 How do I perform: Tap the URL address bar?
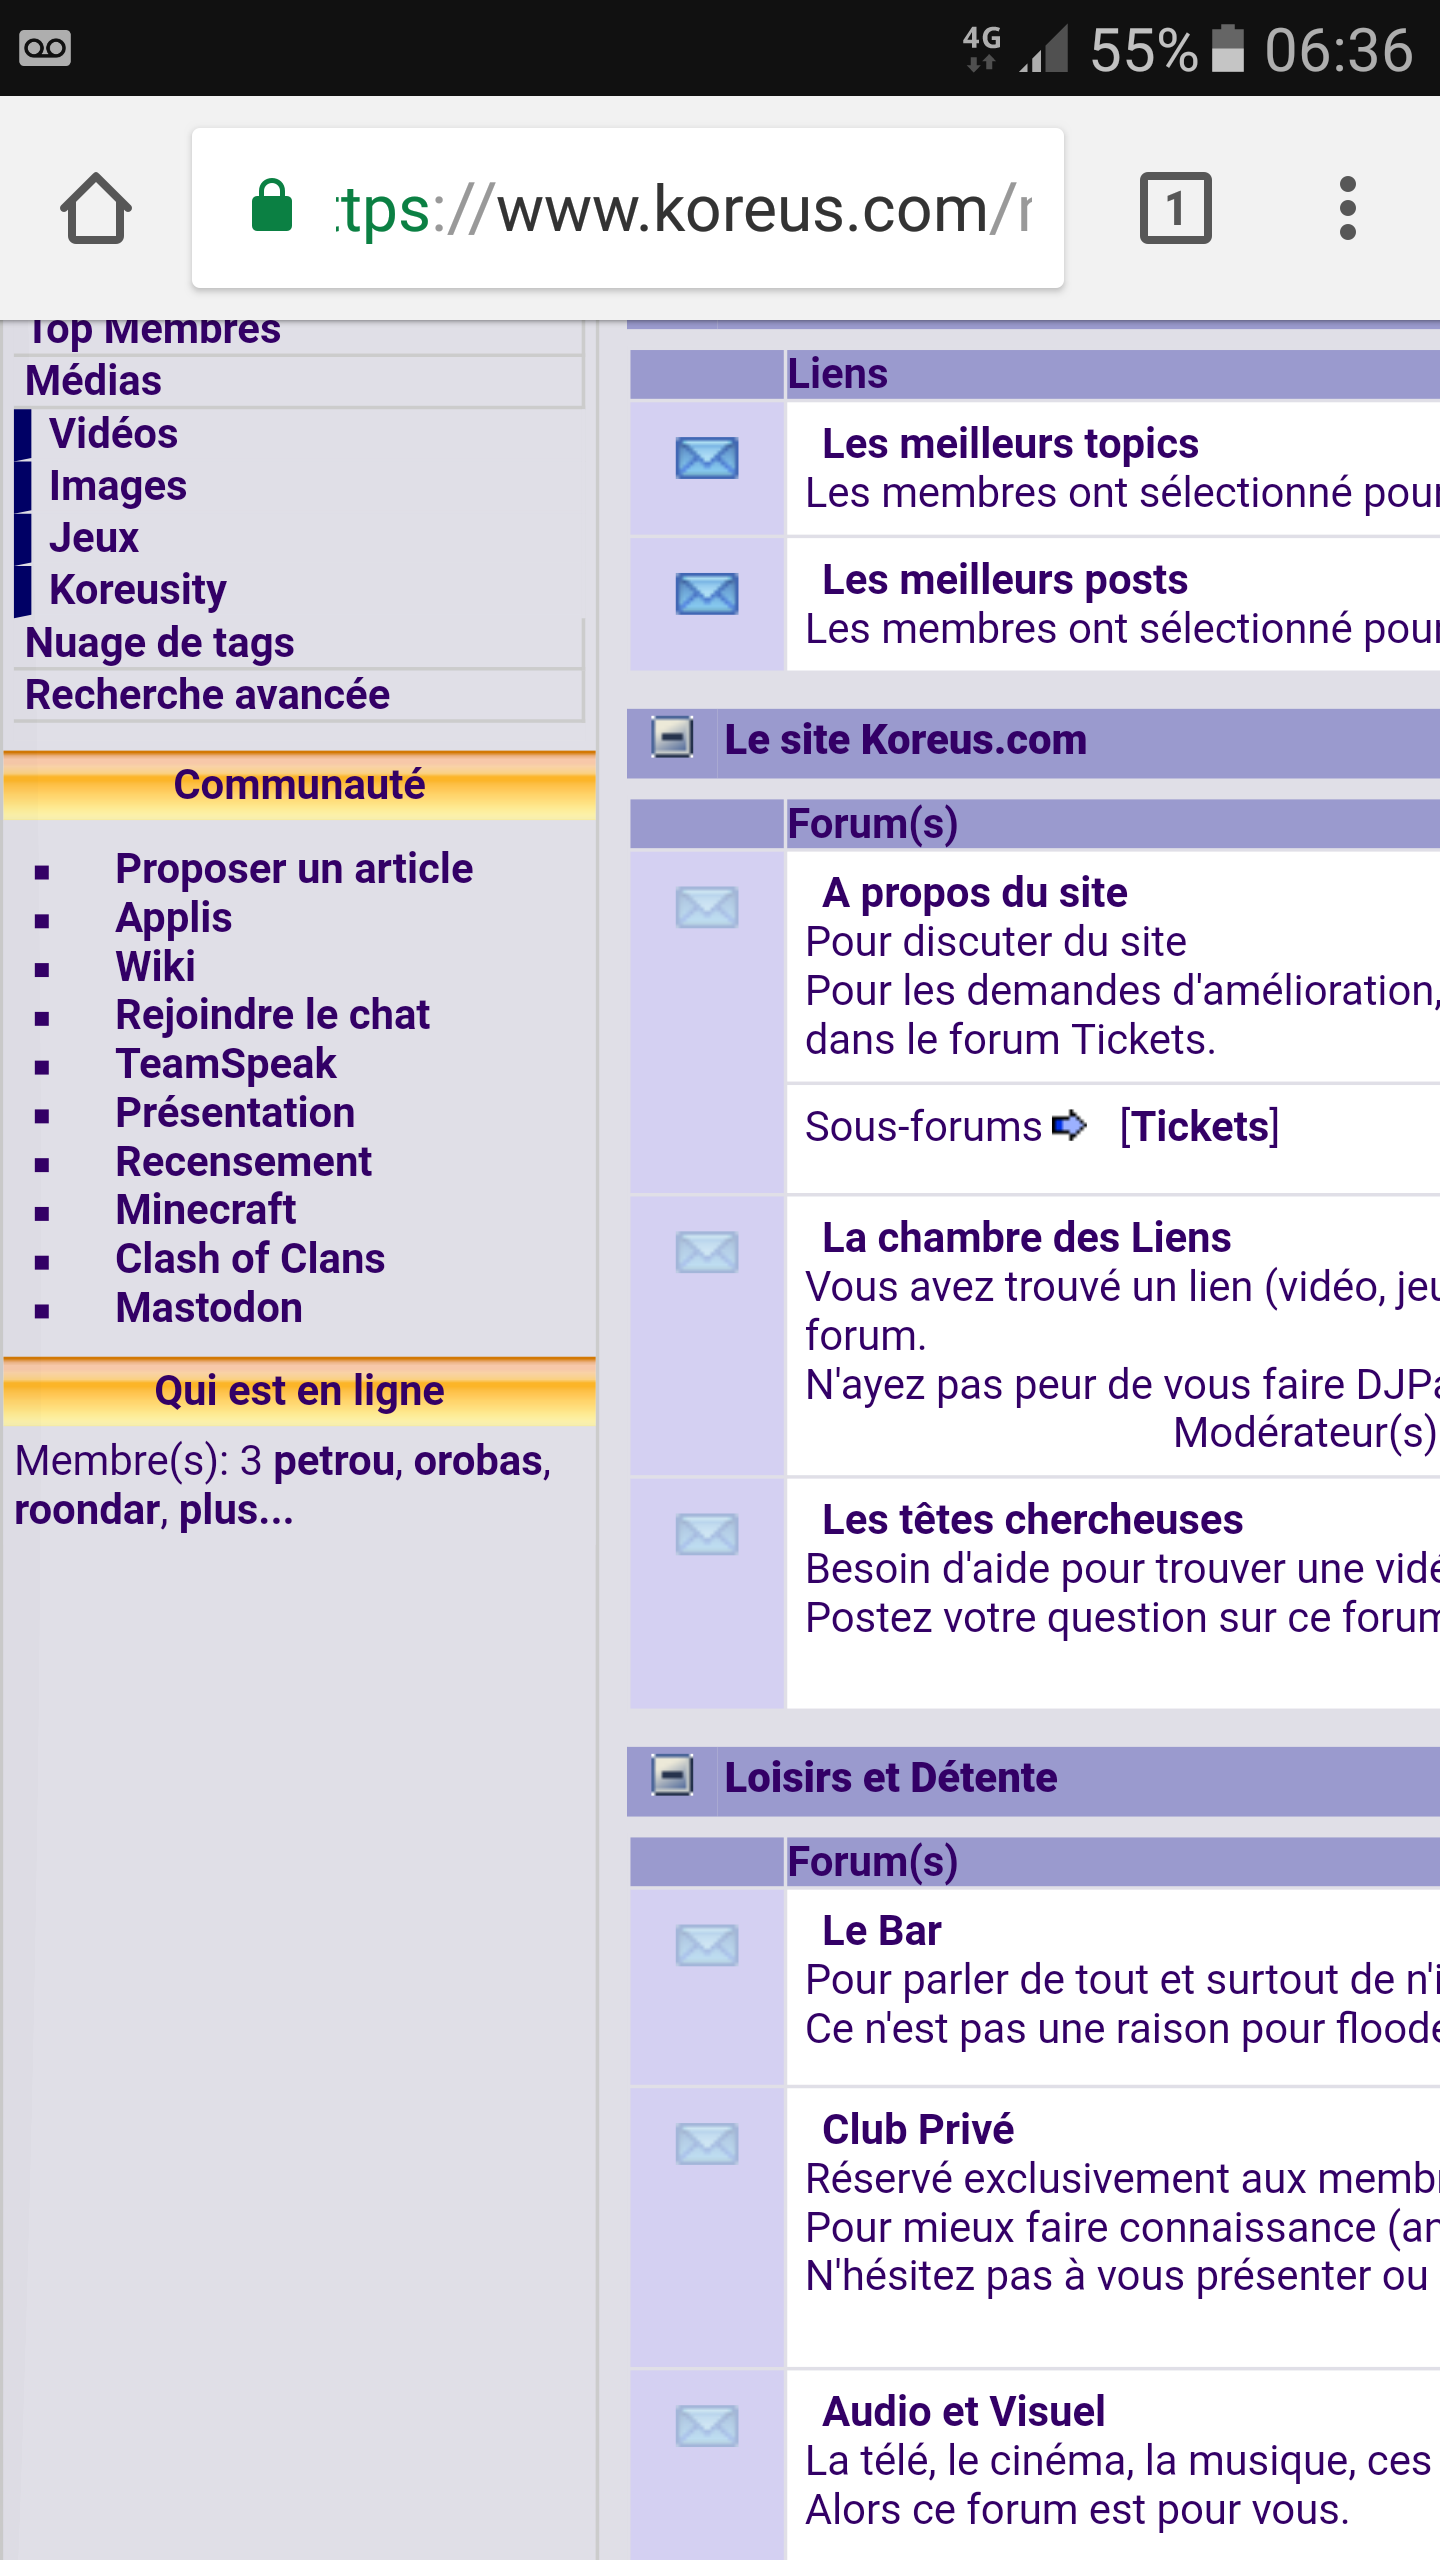(x=680, y=208)
